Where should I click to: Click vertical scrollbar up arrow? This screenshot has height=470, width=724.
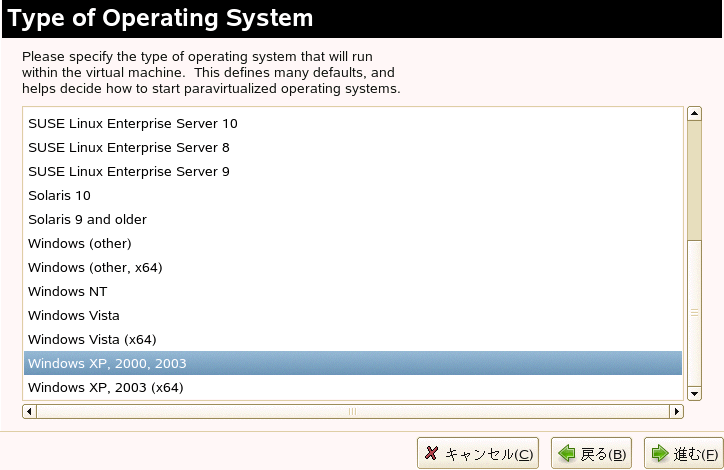[694, 114]
